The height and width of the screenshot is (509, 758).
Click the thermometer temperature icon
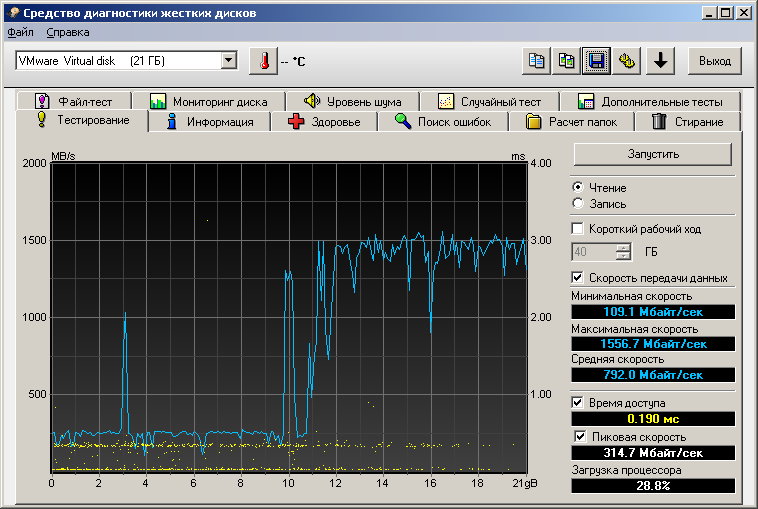tap(263, 61)
